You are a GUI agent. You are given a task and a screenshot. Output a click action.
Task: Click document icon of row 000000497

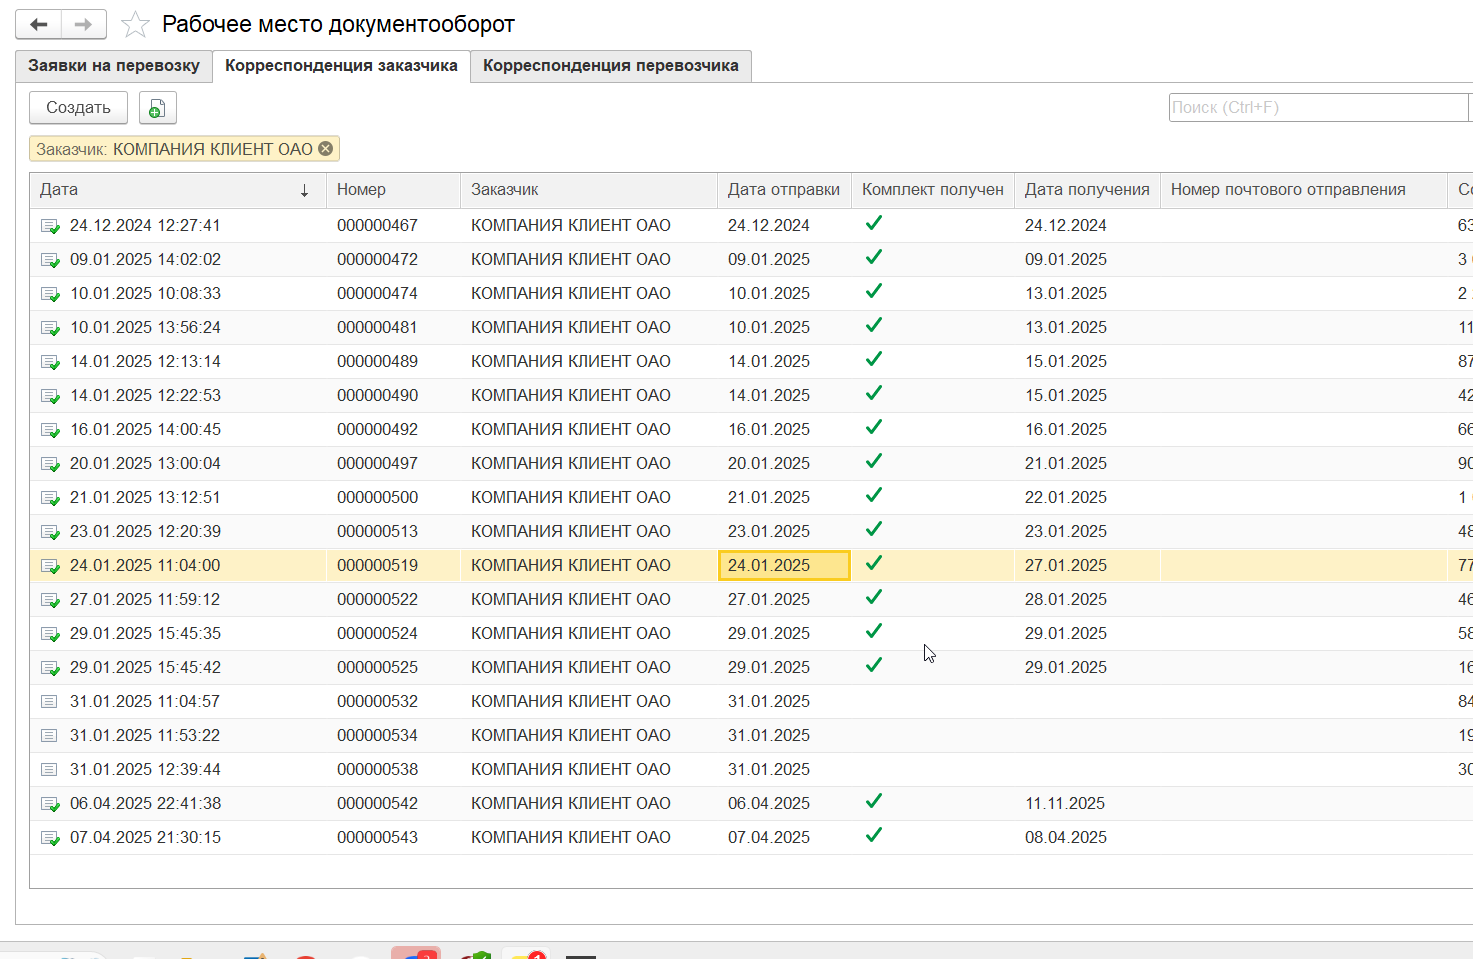[49, 464]
